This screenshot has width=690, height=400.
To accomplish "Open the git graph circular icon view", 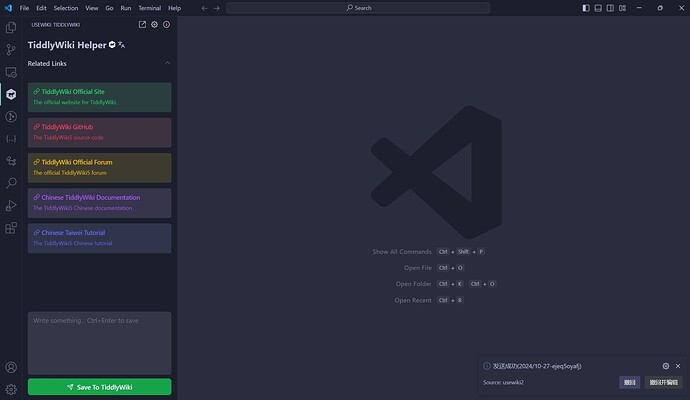I will click(11, 117).
